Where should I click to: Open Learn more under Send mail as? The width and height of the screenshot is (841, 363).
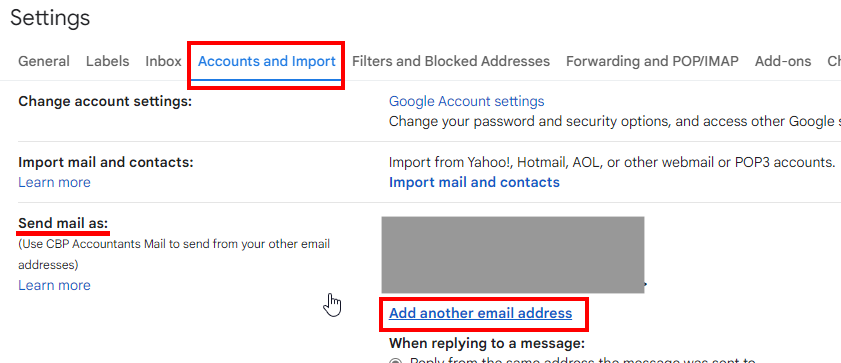click(54, 285)
